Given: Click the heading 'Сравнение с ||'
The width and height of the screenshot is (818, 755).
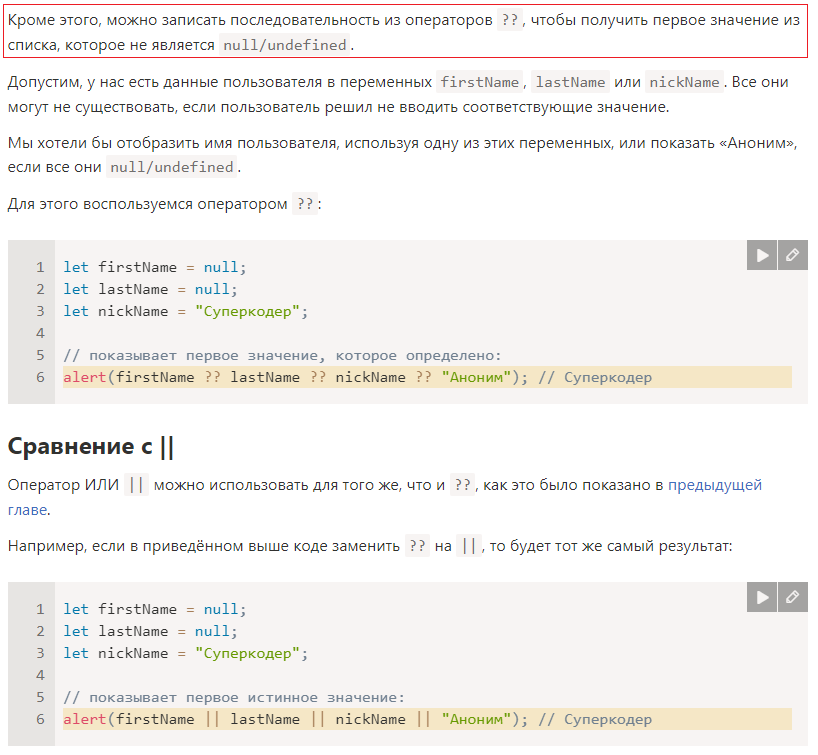Looking at the screenshot, I should pyautogui.click(x=91, y=447).
